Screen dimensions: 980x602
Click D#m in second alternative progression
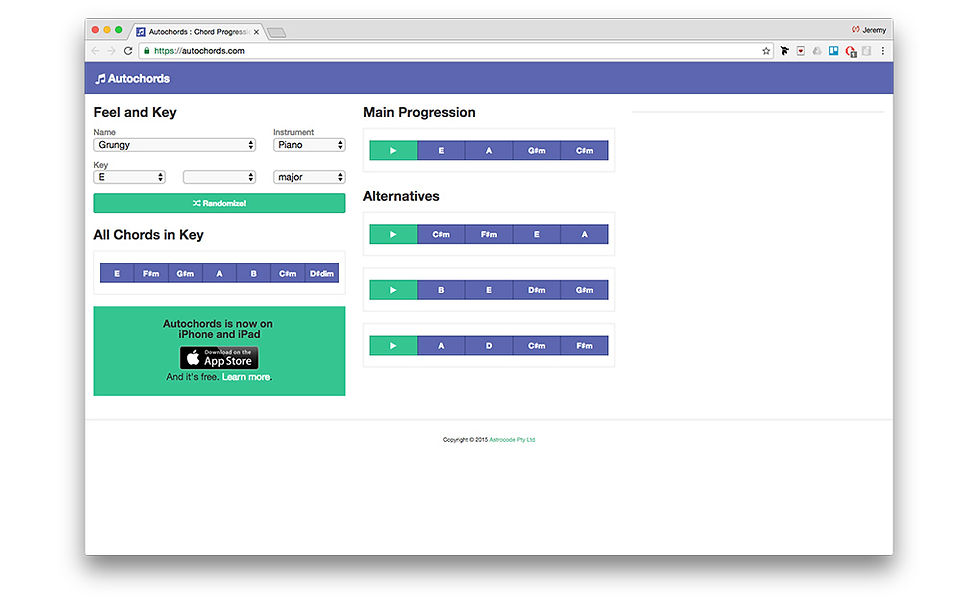coord(537,290)
